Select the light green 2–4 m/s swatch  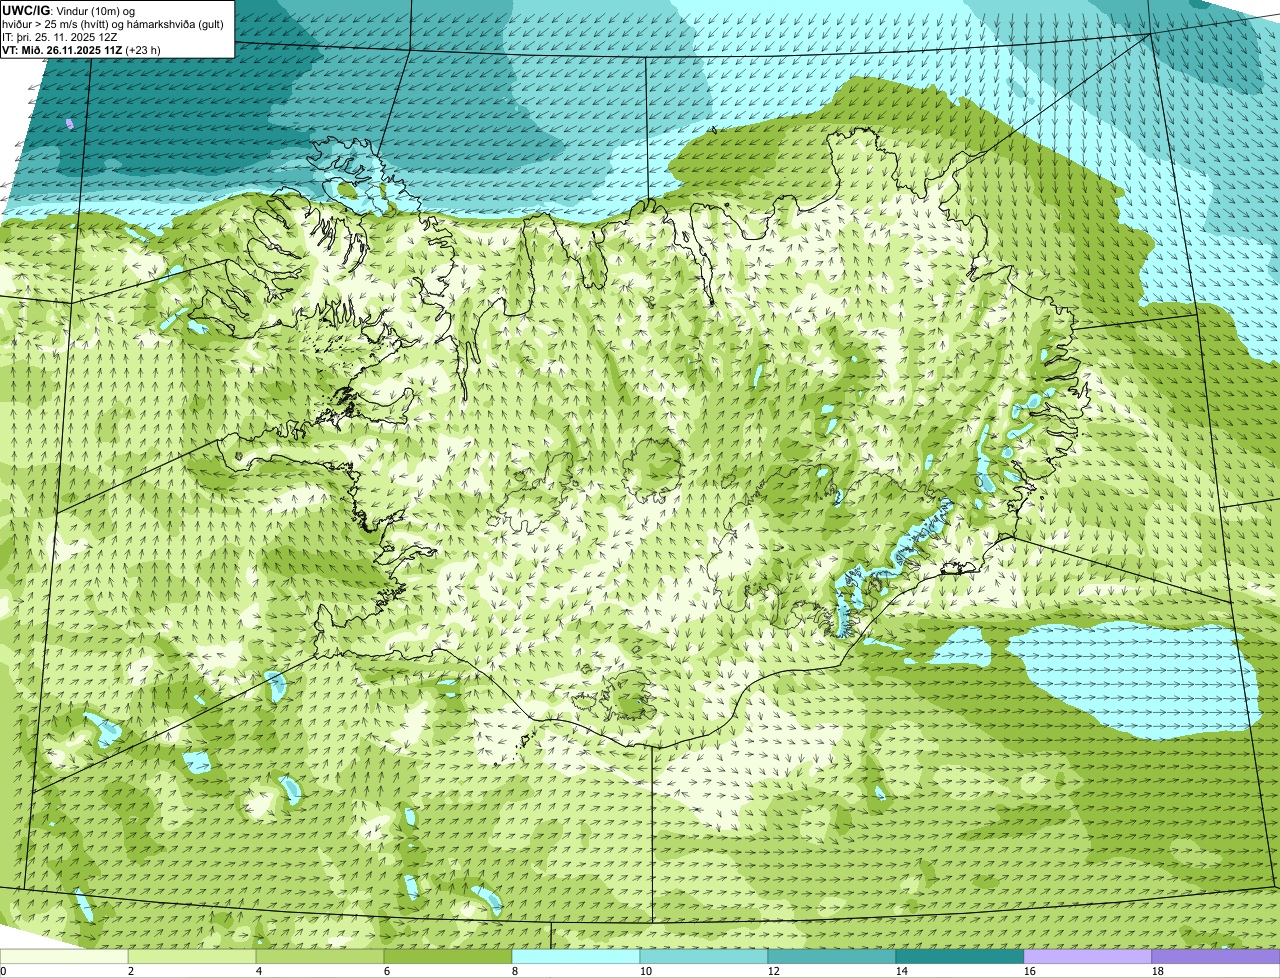(x=192, y=957)
